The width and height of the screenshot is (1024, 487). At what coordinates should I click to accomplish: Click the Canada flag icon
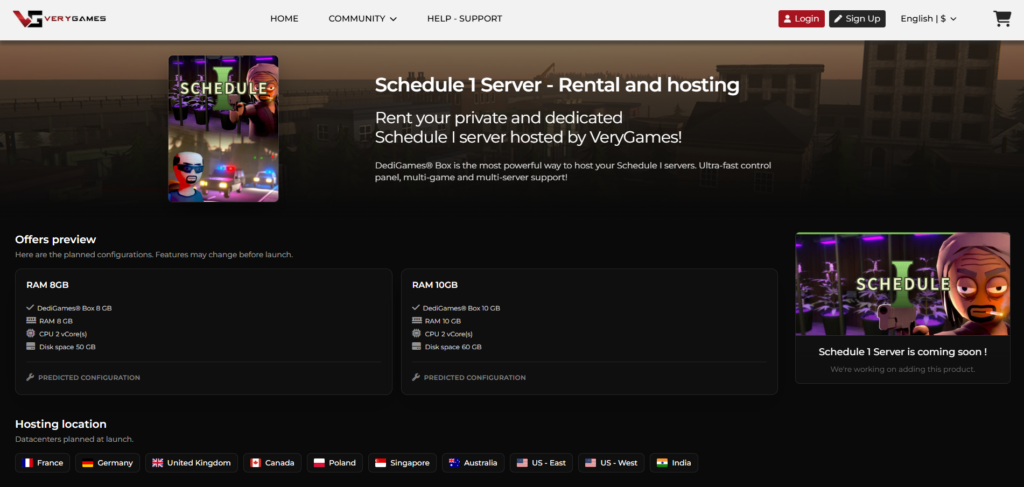pos(255,463)
